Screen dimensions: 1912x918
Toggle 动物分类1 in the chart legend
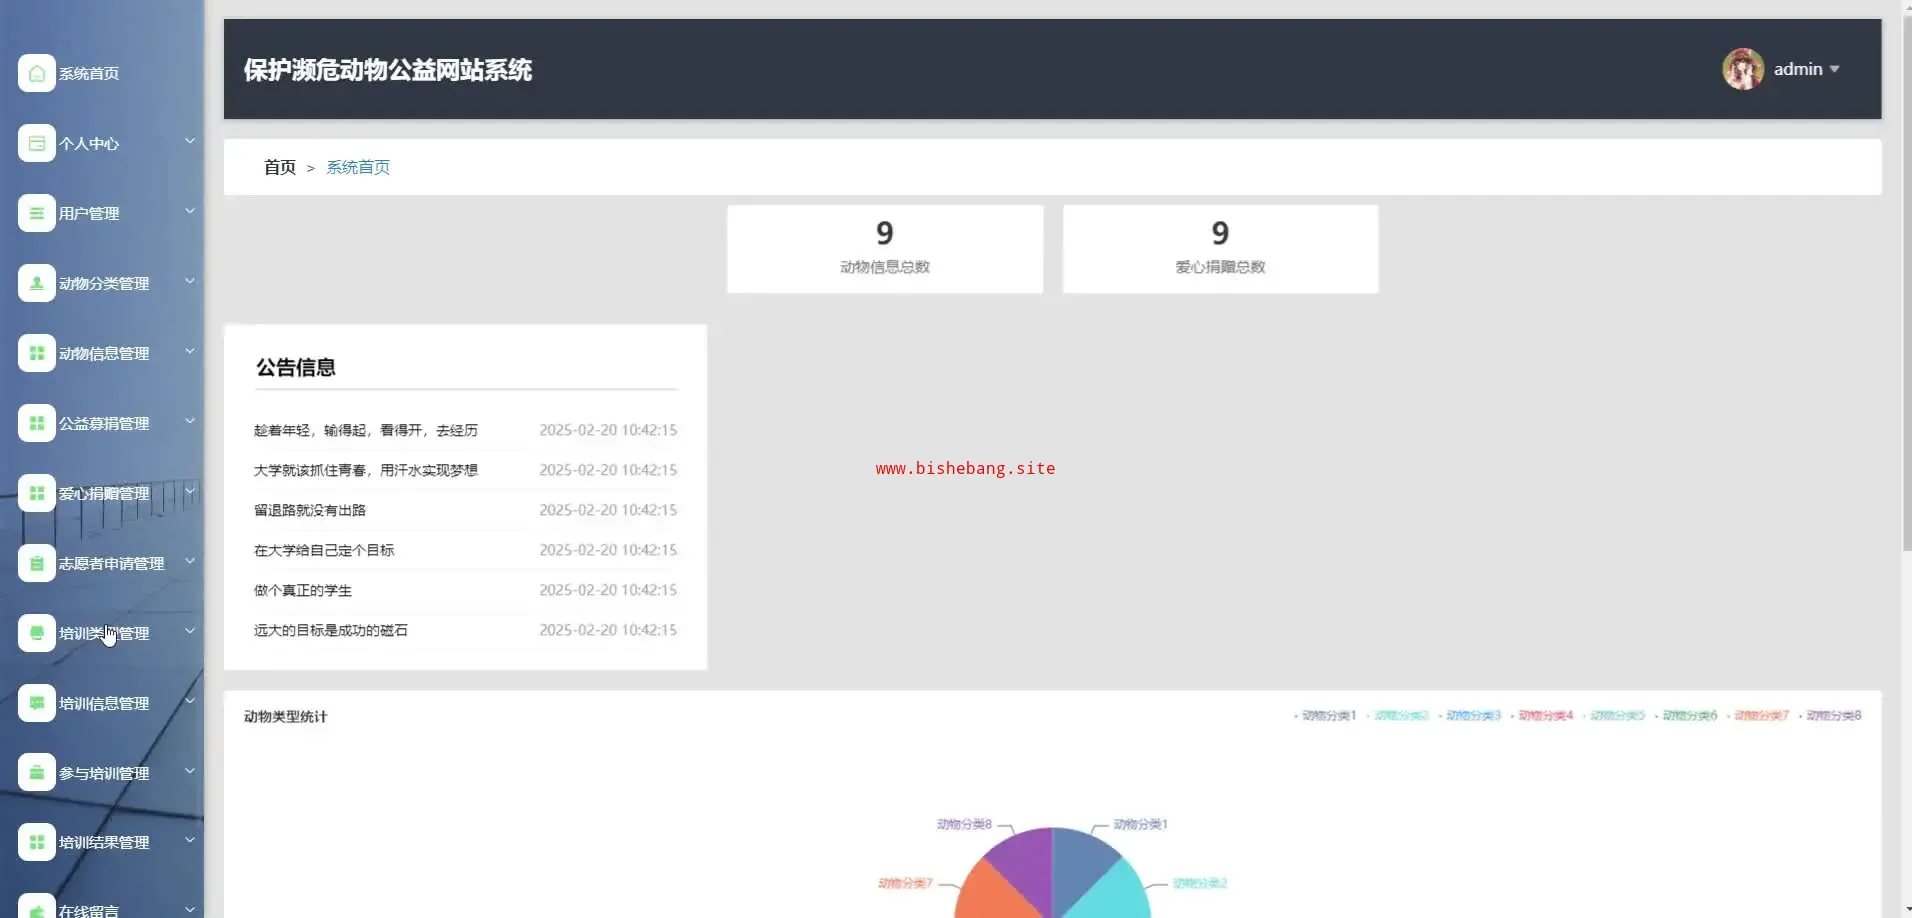point(1326,716)
